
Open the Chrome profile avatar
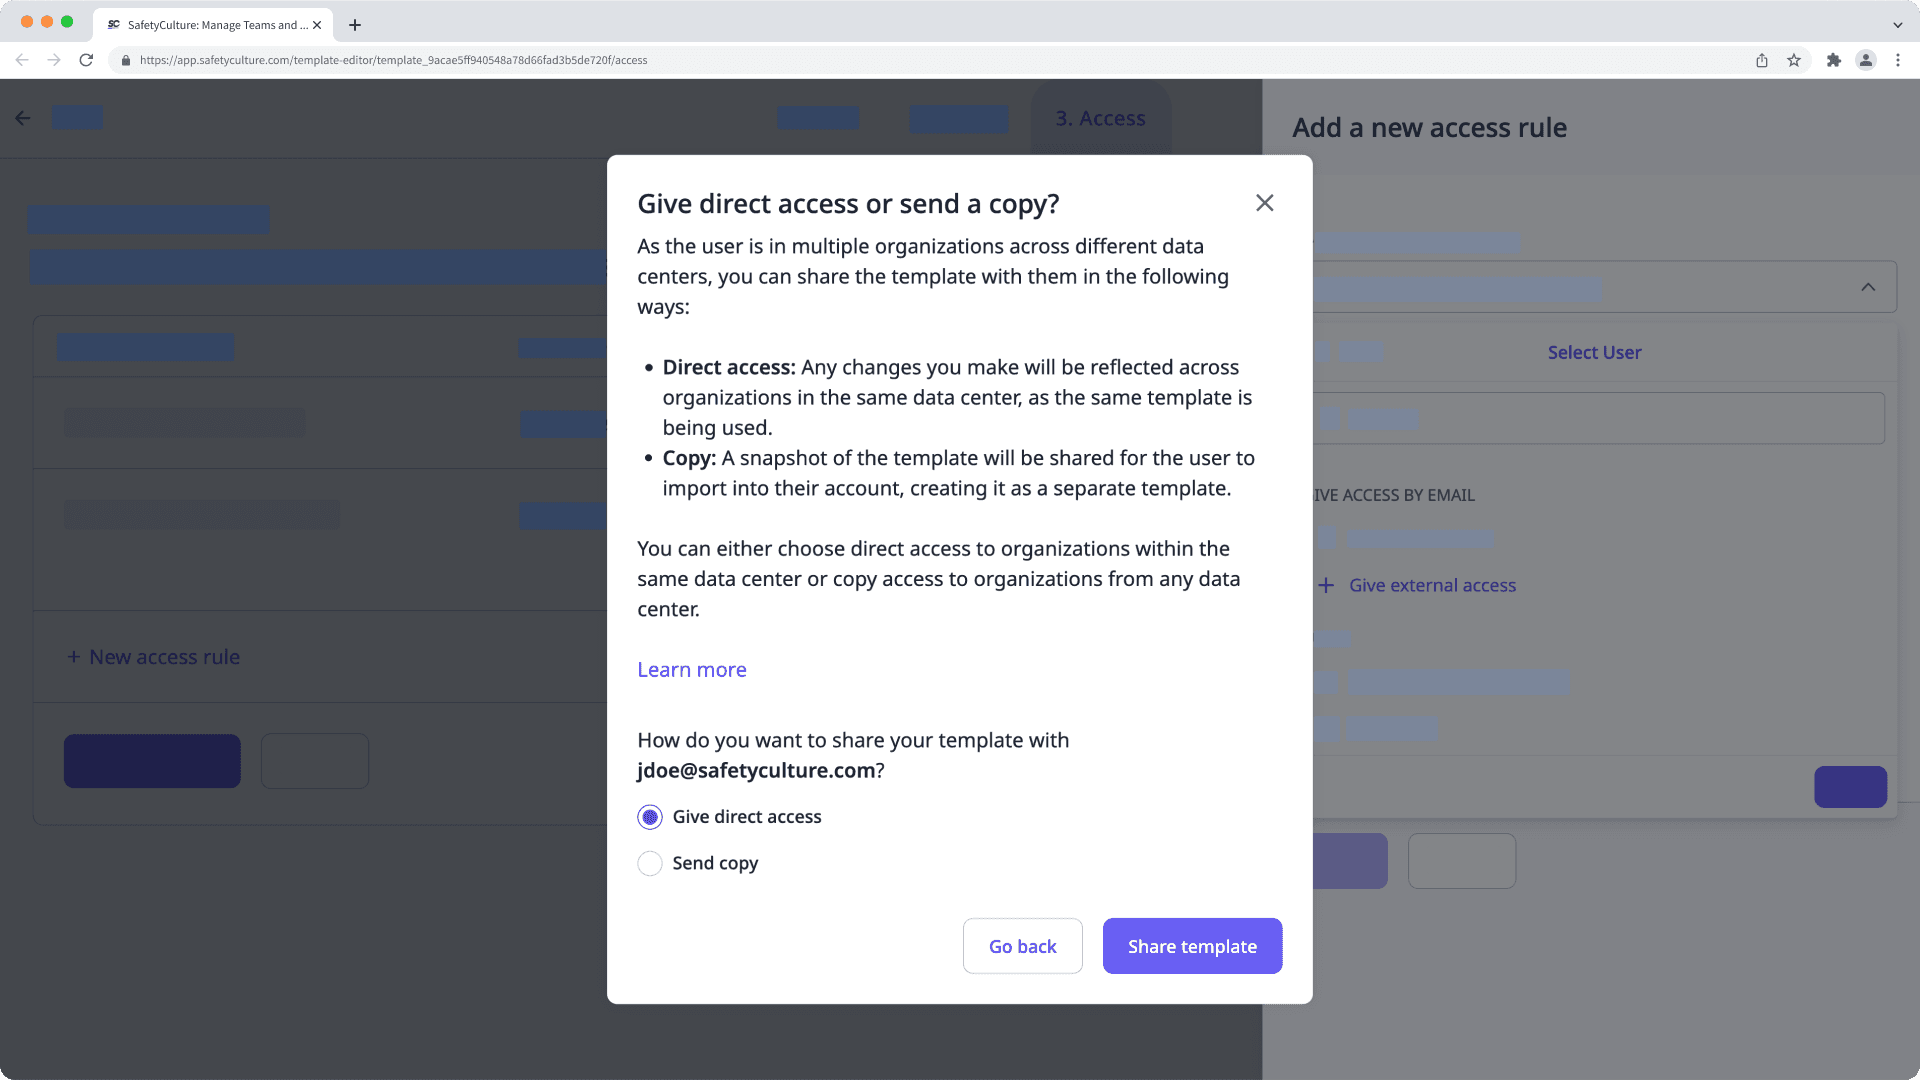[1866, 60]
